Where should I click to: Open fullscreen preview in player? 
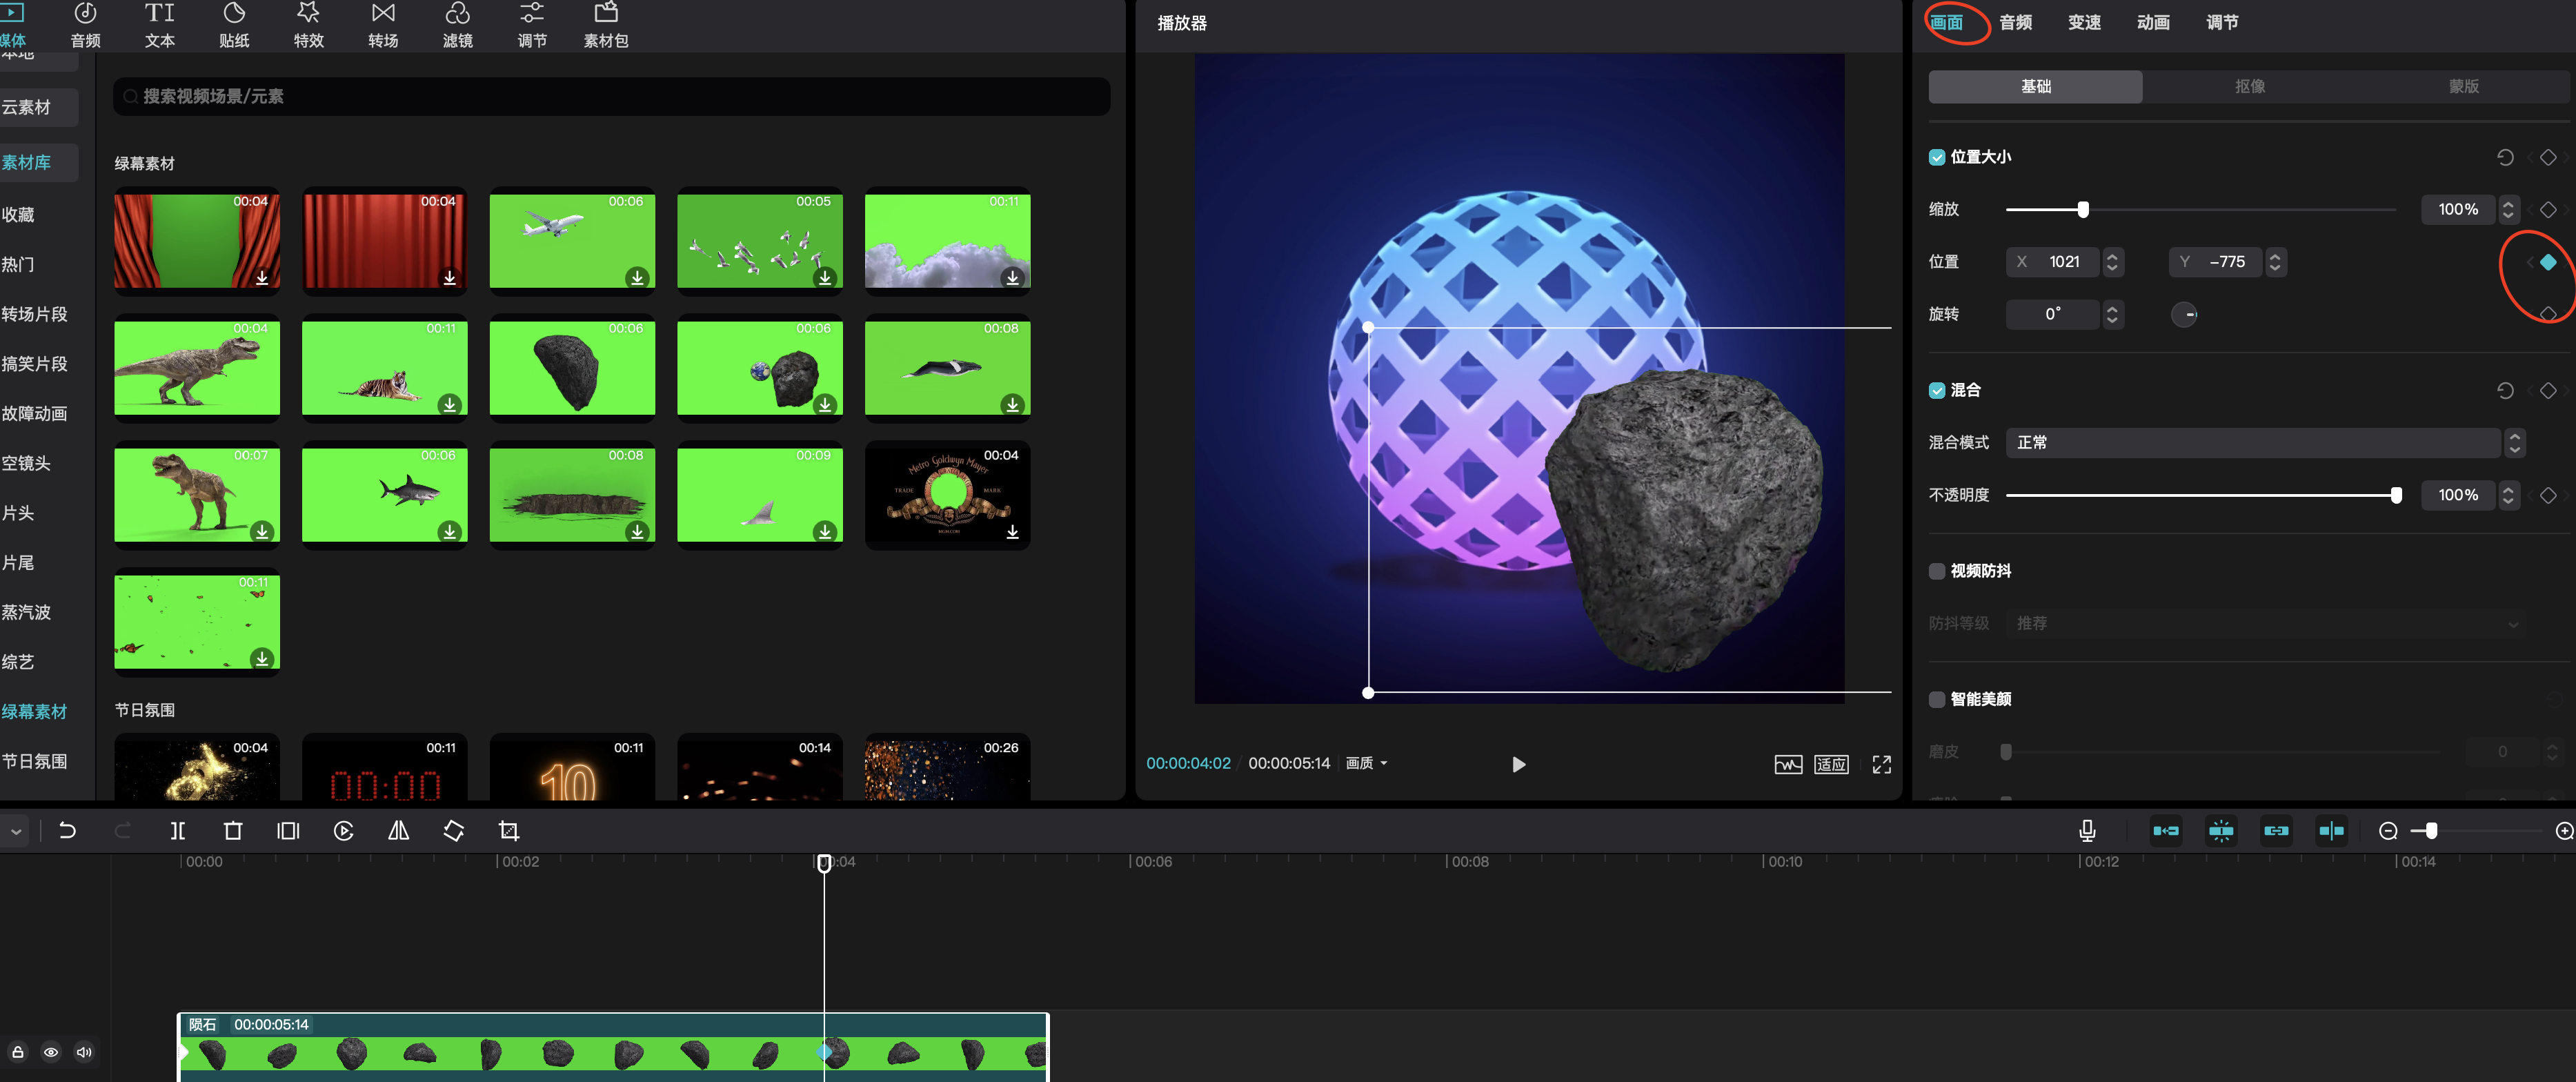tap(1881, 764)
